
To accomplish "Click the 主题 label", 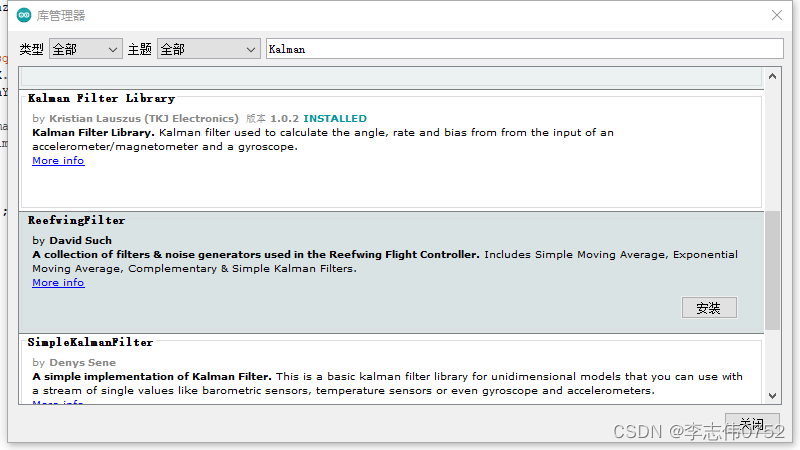I will 140,49.
